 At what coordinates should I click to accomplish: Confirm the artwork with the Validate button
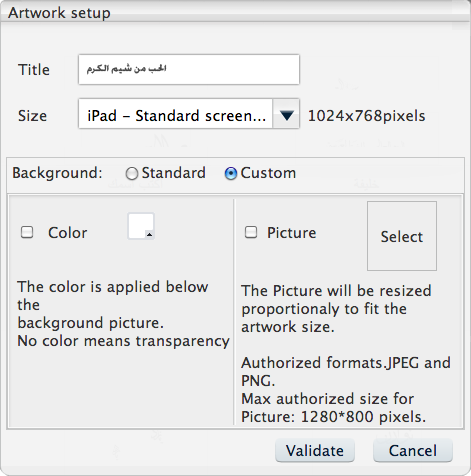(315, 451)
